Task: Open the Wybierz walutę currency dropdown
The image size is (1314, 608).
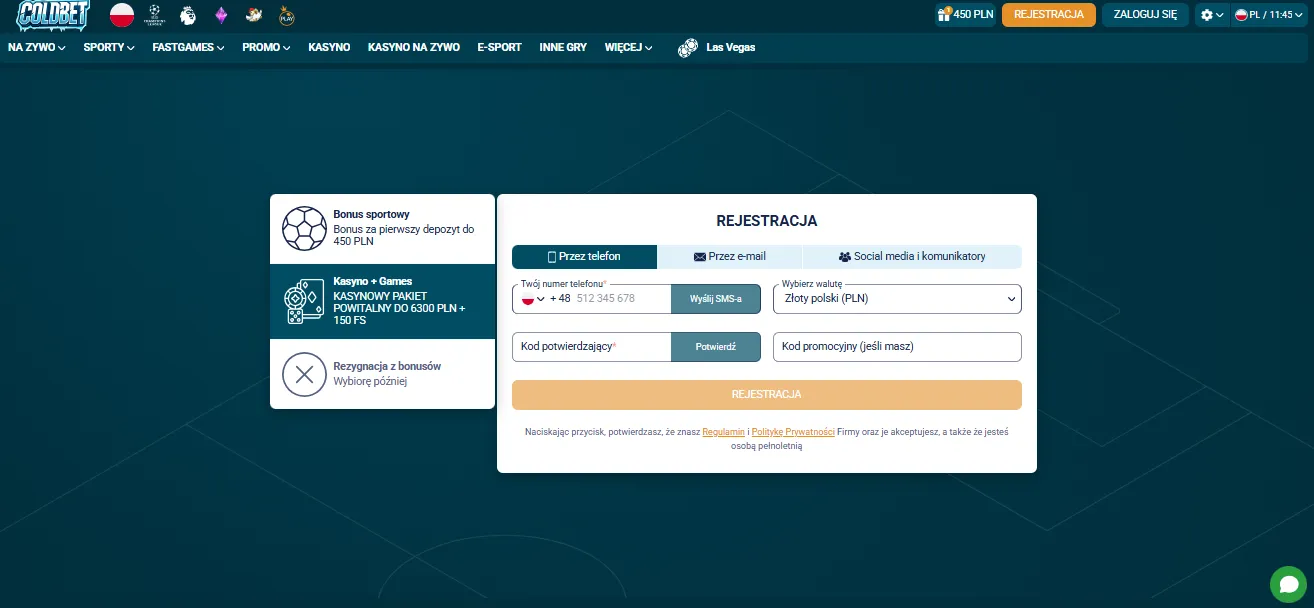Action: [897, 298]
